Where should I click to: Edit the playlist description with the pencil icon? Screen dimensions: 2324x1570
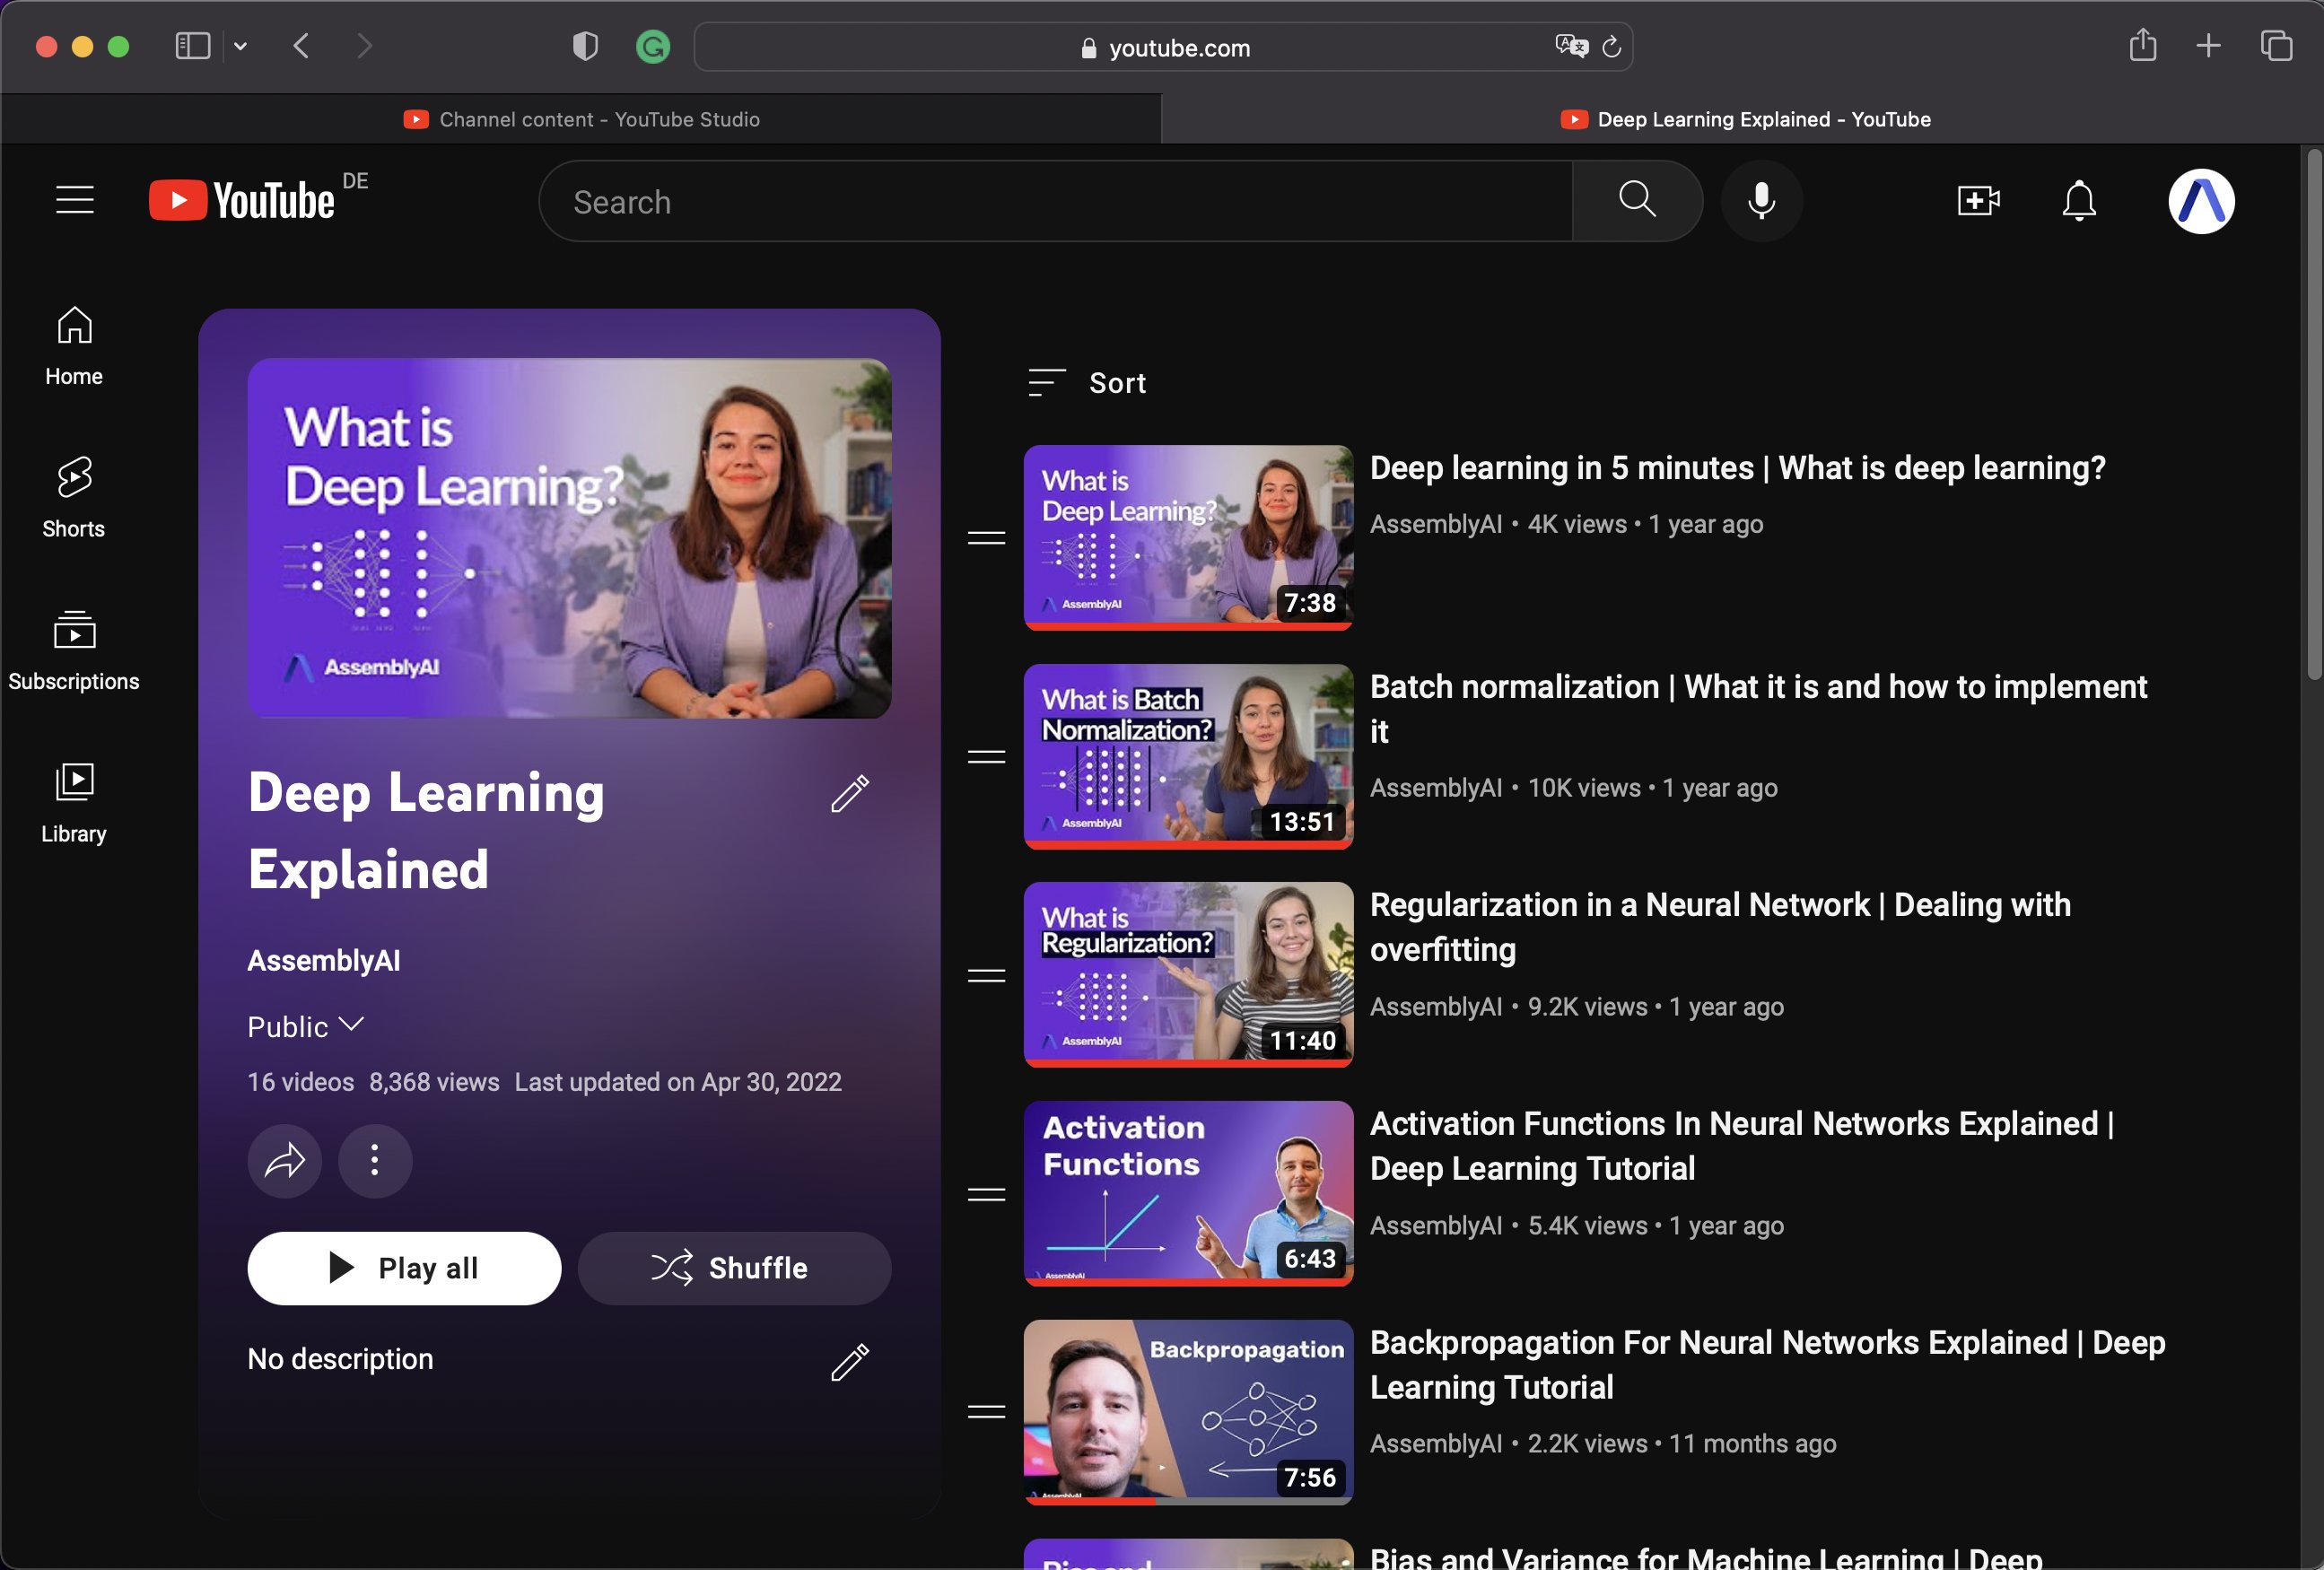850,1361
